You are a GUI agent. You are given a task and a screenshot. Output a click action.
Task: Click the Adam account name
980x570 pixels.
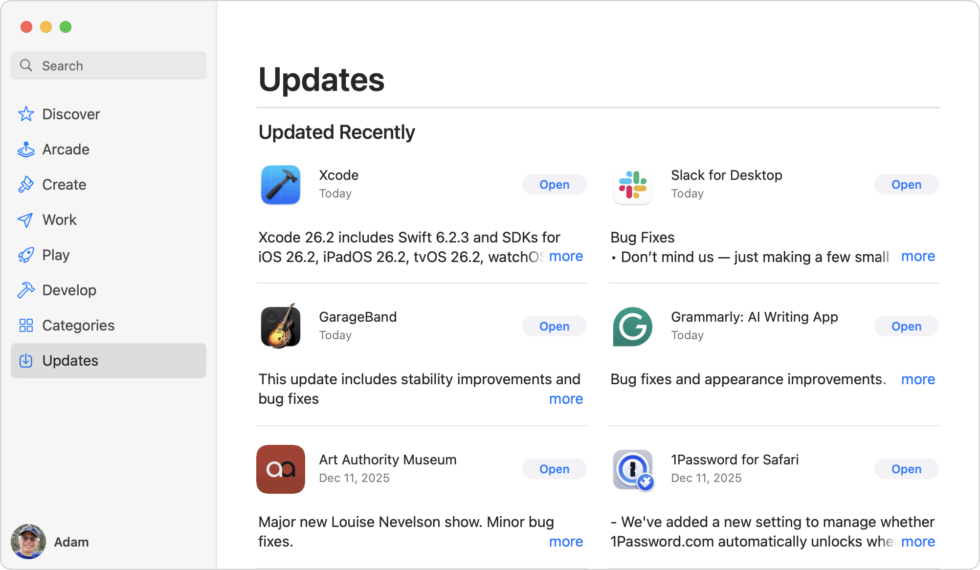71,542
